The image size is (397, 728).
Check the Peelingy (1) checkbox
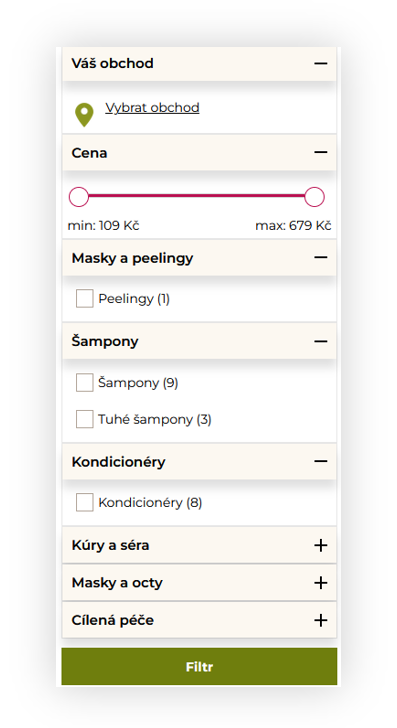click(85, 299)
